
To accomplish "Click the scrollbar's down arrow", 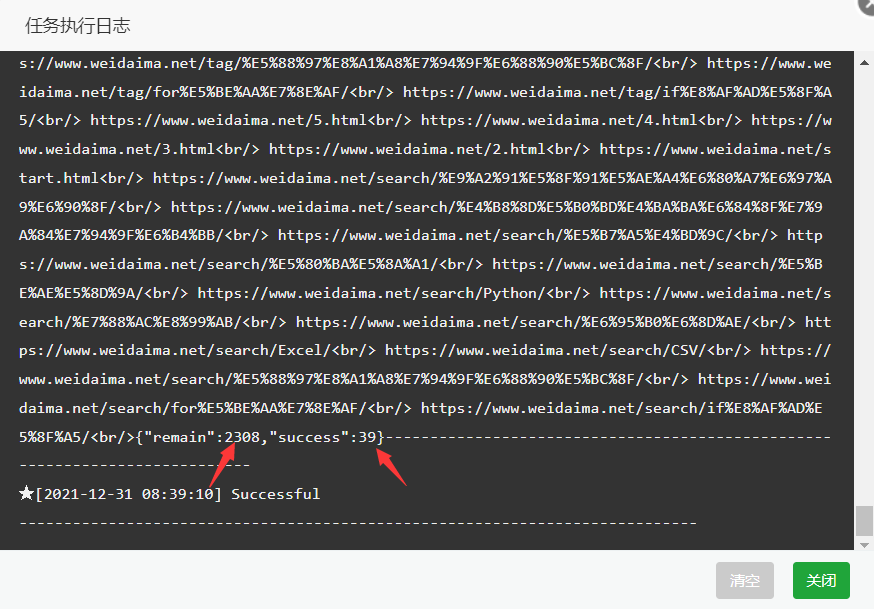I will (x=863, y=543).
